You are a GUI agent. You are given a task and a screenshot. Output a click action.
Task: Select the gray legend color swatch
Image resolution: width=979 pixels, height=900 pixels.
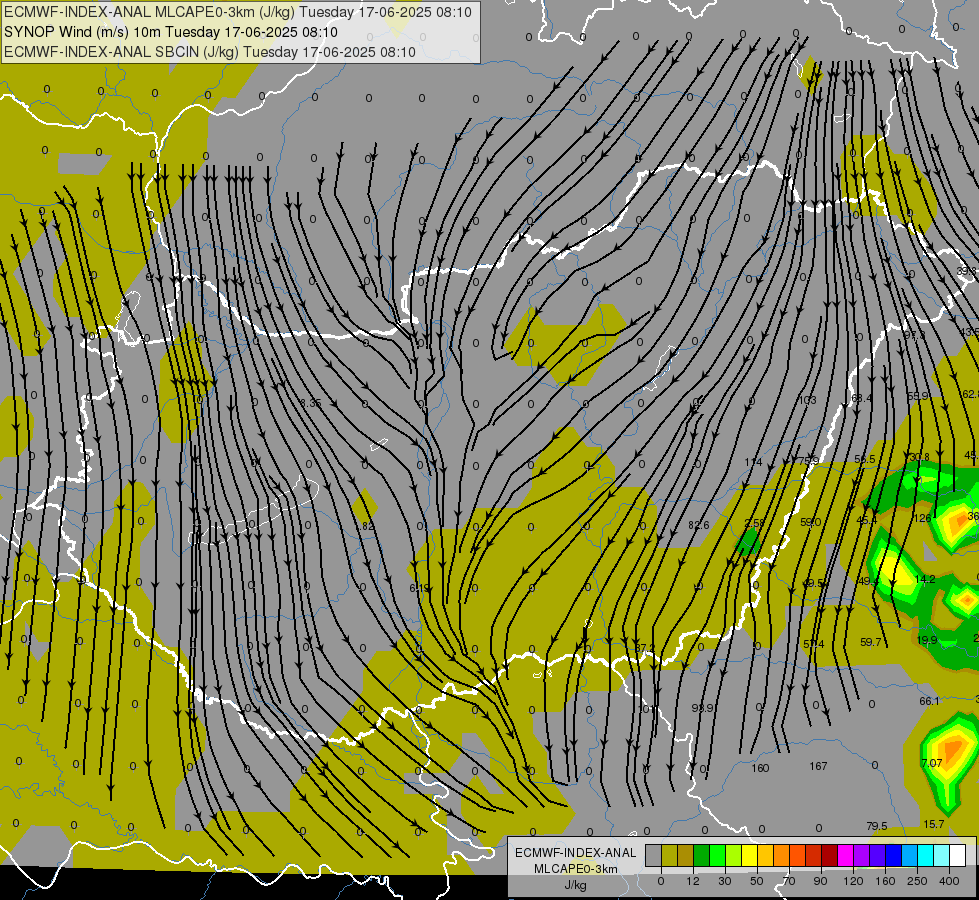click(653, 855)
